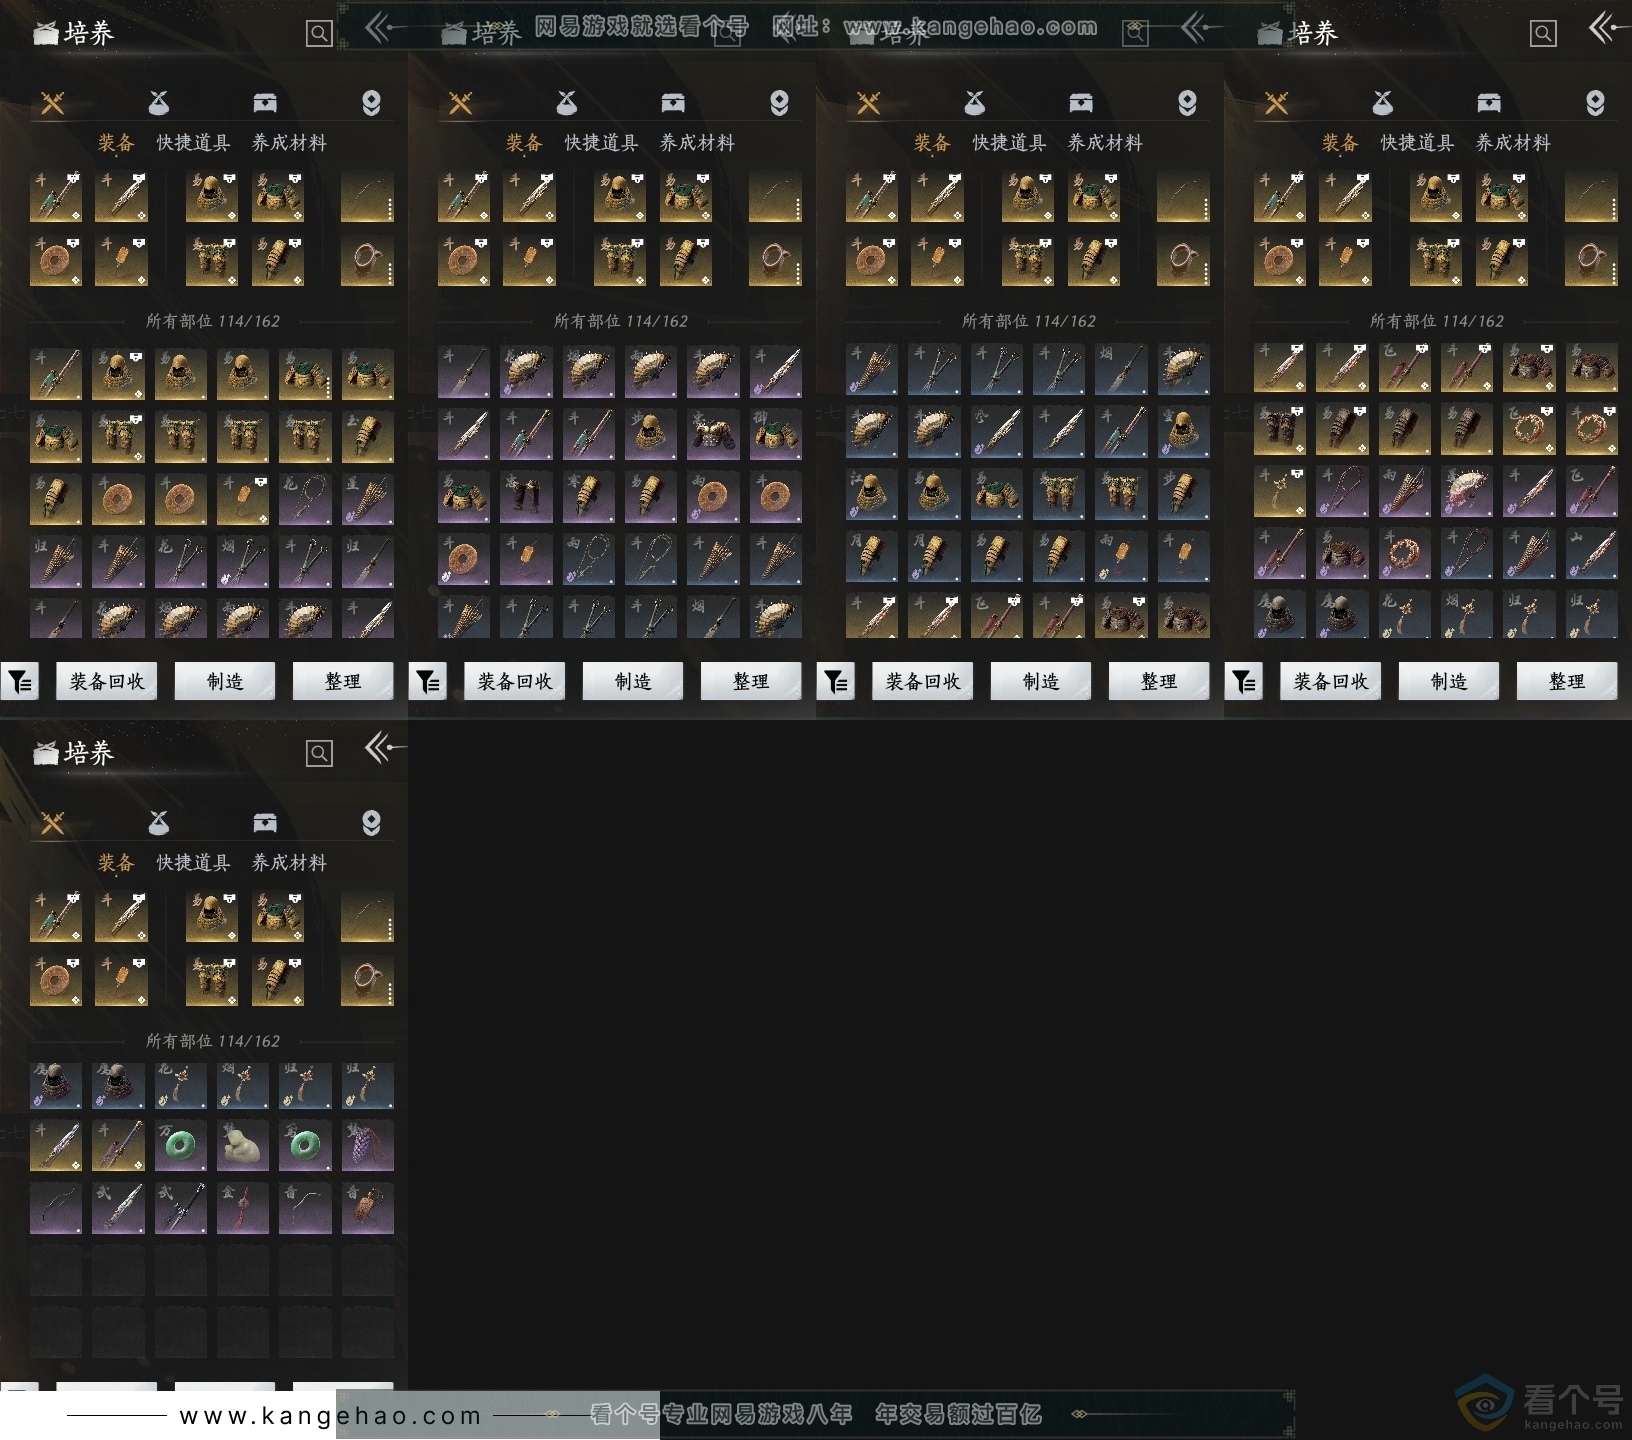Switch to 快捷道具 tab in second panel
This screenshot has height=1440, width=1632.
point(601,143)
